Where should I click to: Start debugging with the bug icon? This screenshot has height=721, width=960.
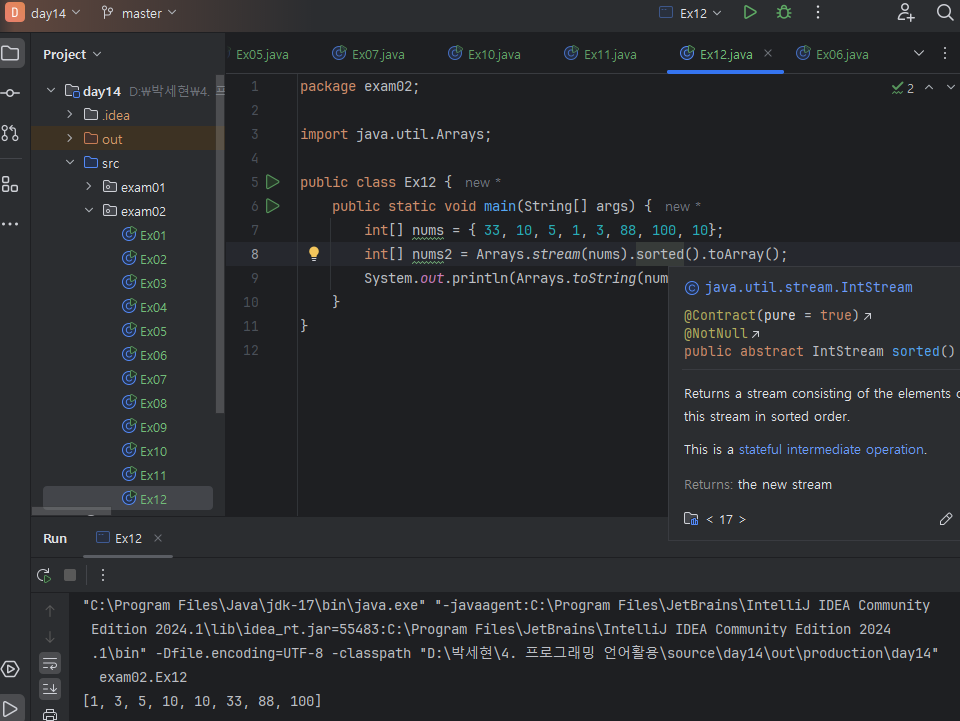point(784,13)
